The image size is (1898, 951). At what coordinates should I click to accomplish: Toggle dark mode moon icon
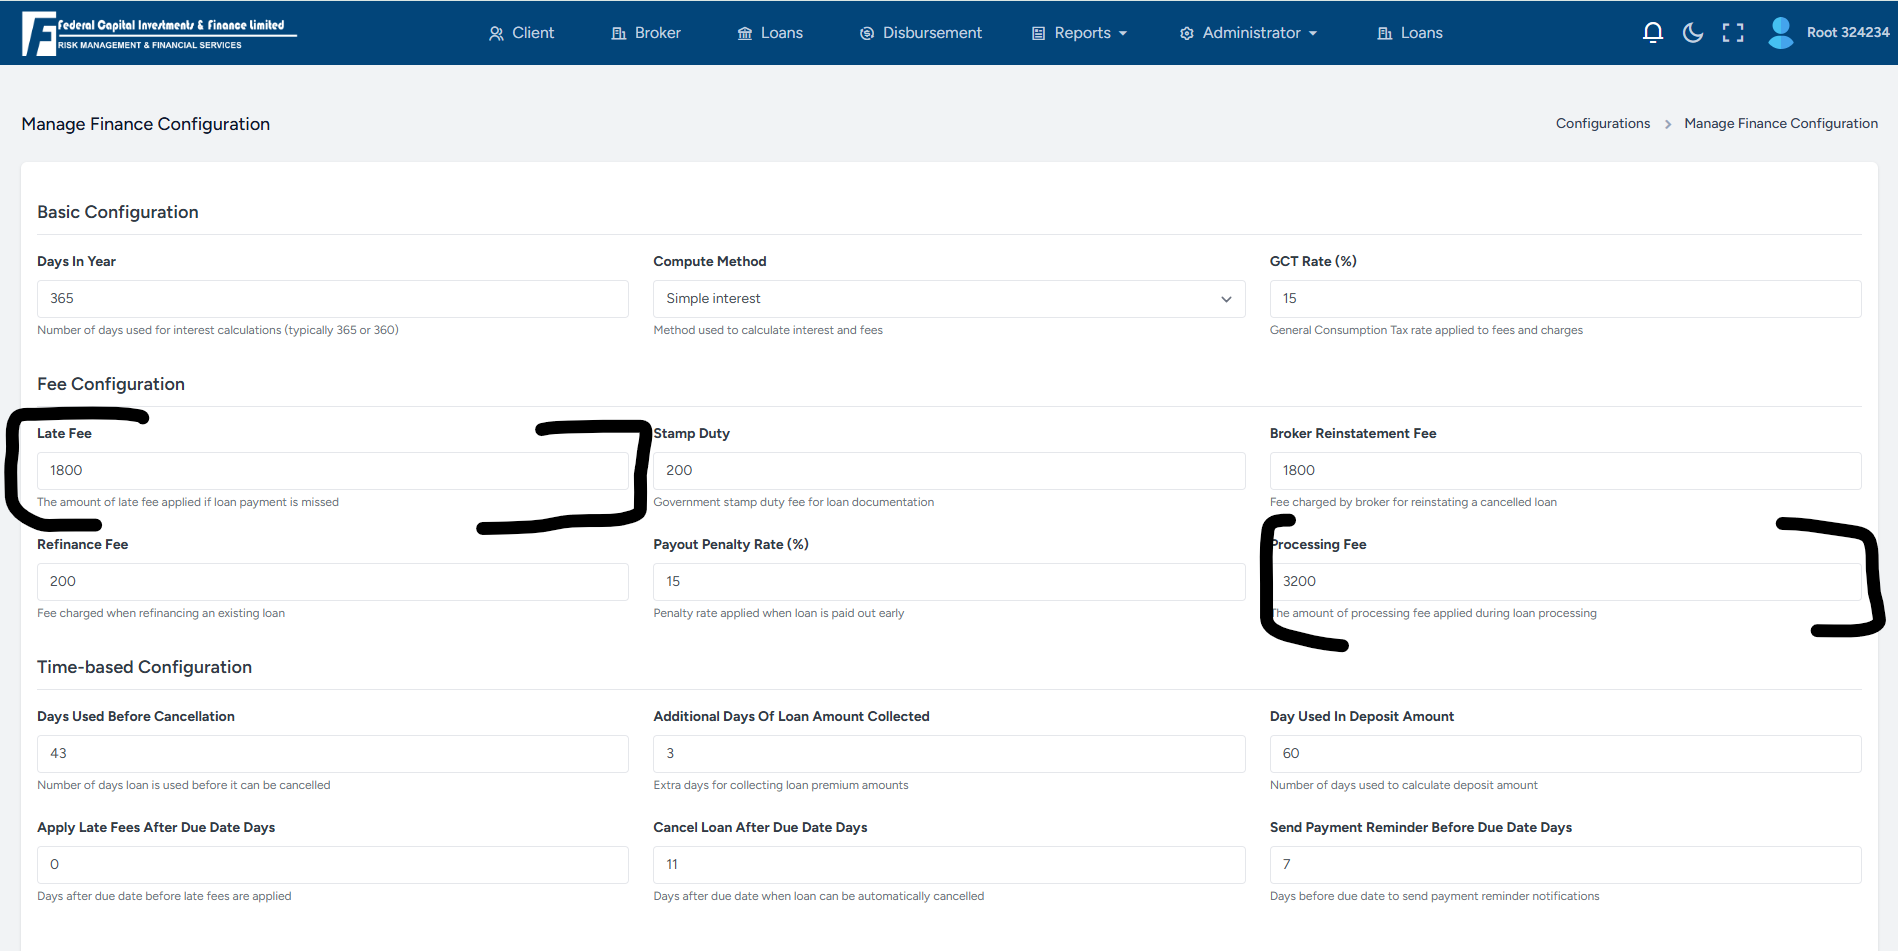(x=1692, y=33)
